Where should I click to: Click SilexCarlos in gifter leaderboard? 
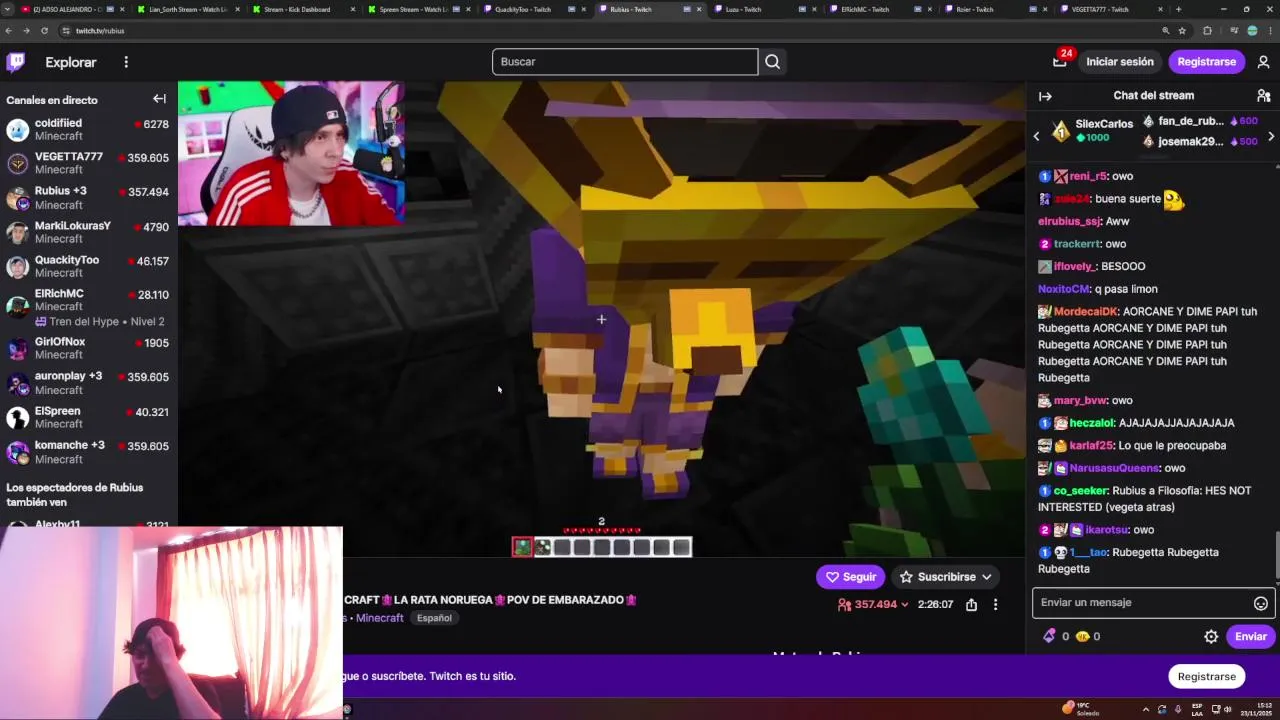coord(1104,124)
